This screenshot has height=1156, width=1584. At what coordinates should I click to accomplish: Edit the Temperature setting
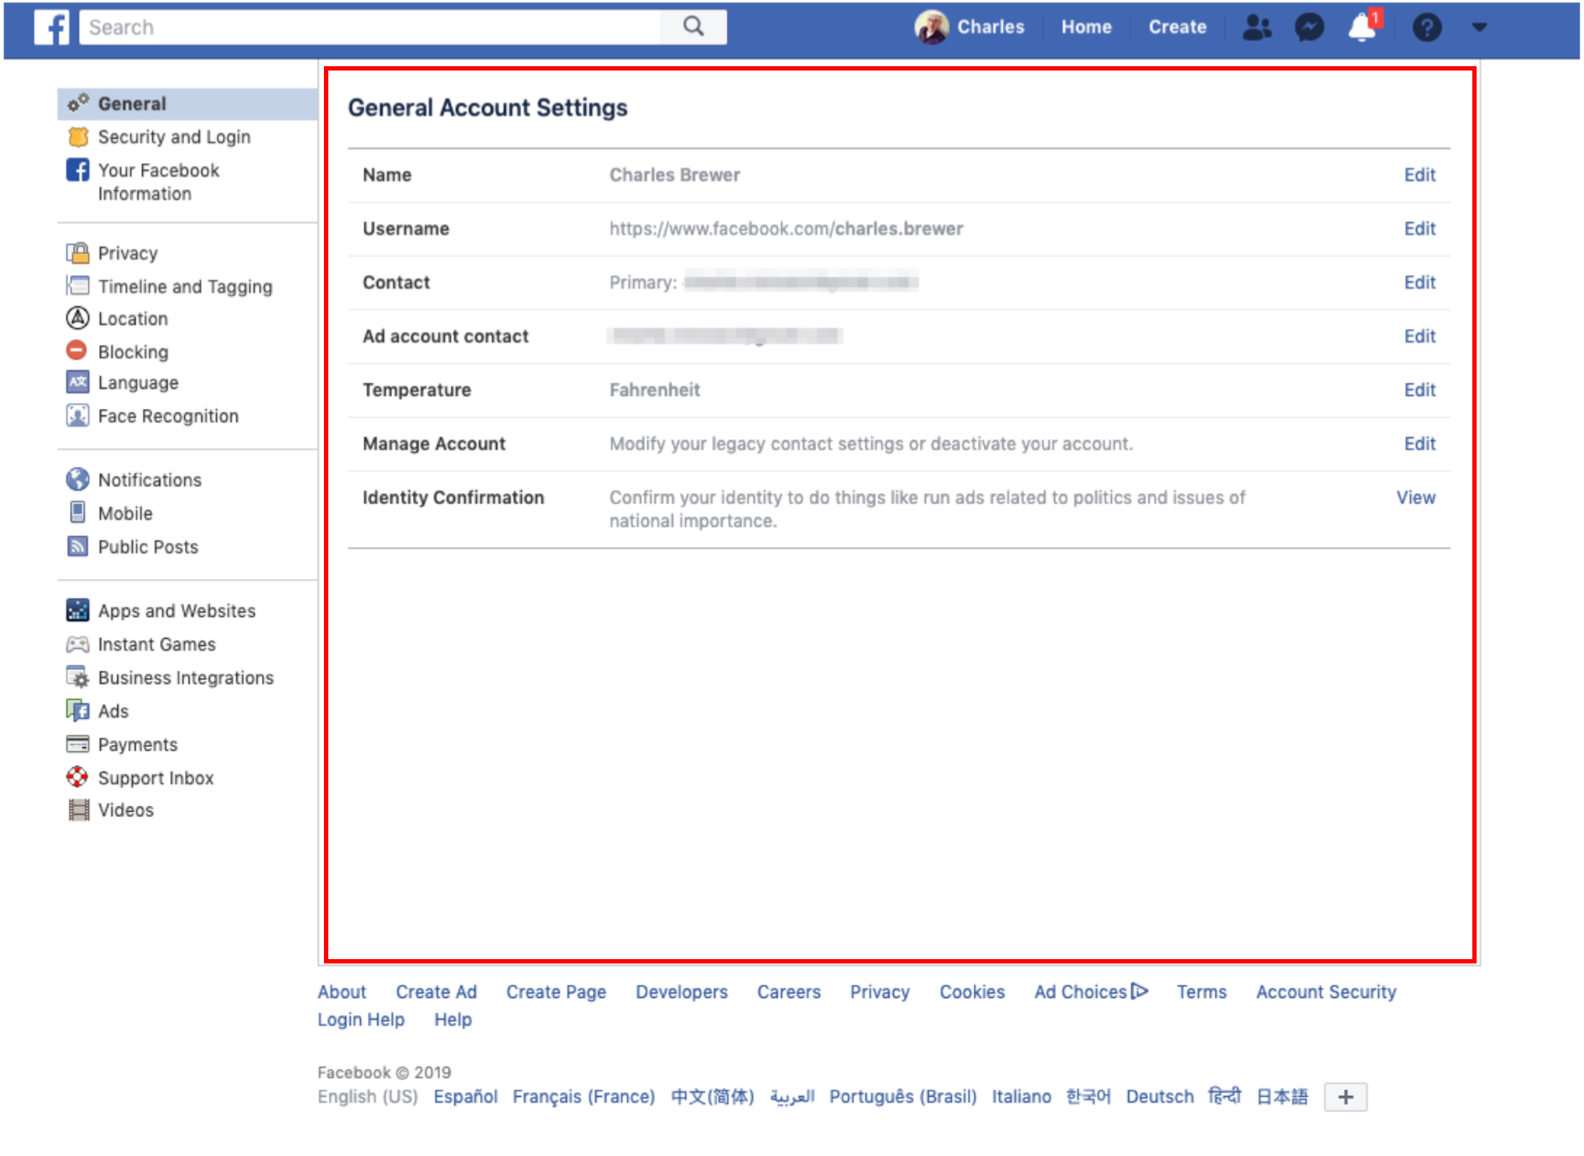tap(1419, 390)
